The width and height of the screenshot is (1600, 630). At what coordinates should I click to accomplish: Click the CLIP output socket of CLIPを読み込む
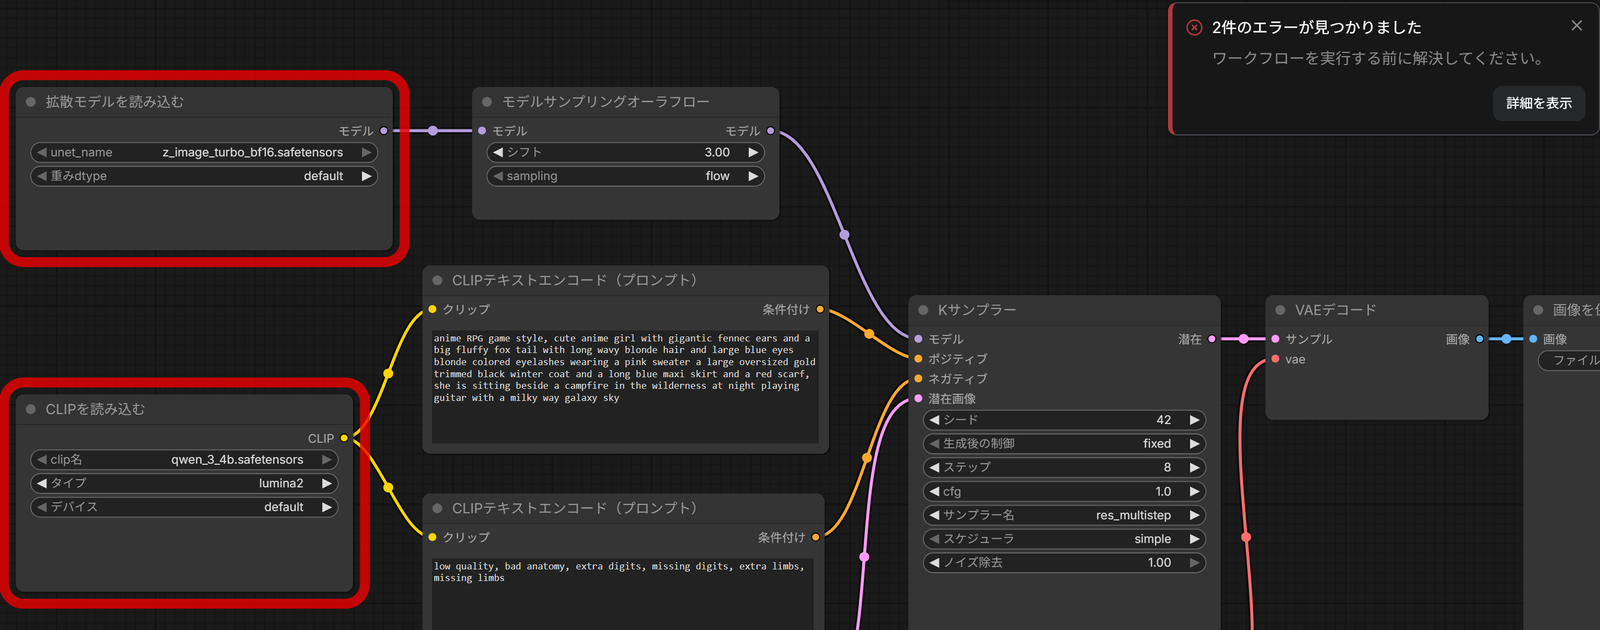344,438
